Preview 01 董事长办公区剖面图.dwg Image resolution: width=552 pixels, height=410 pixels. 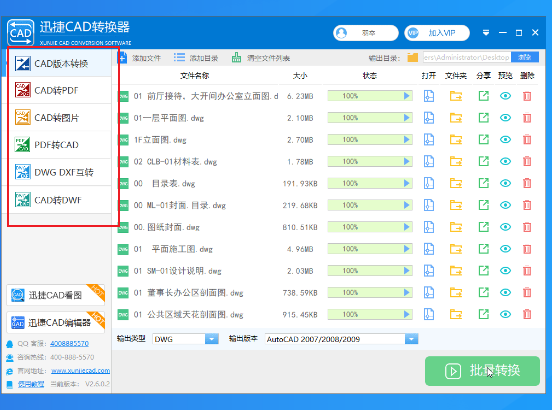click(506, 292)
